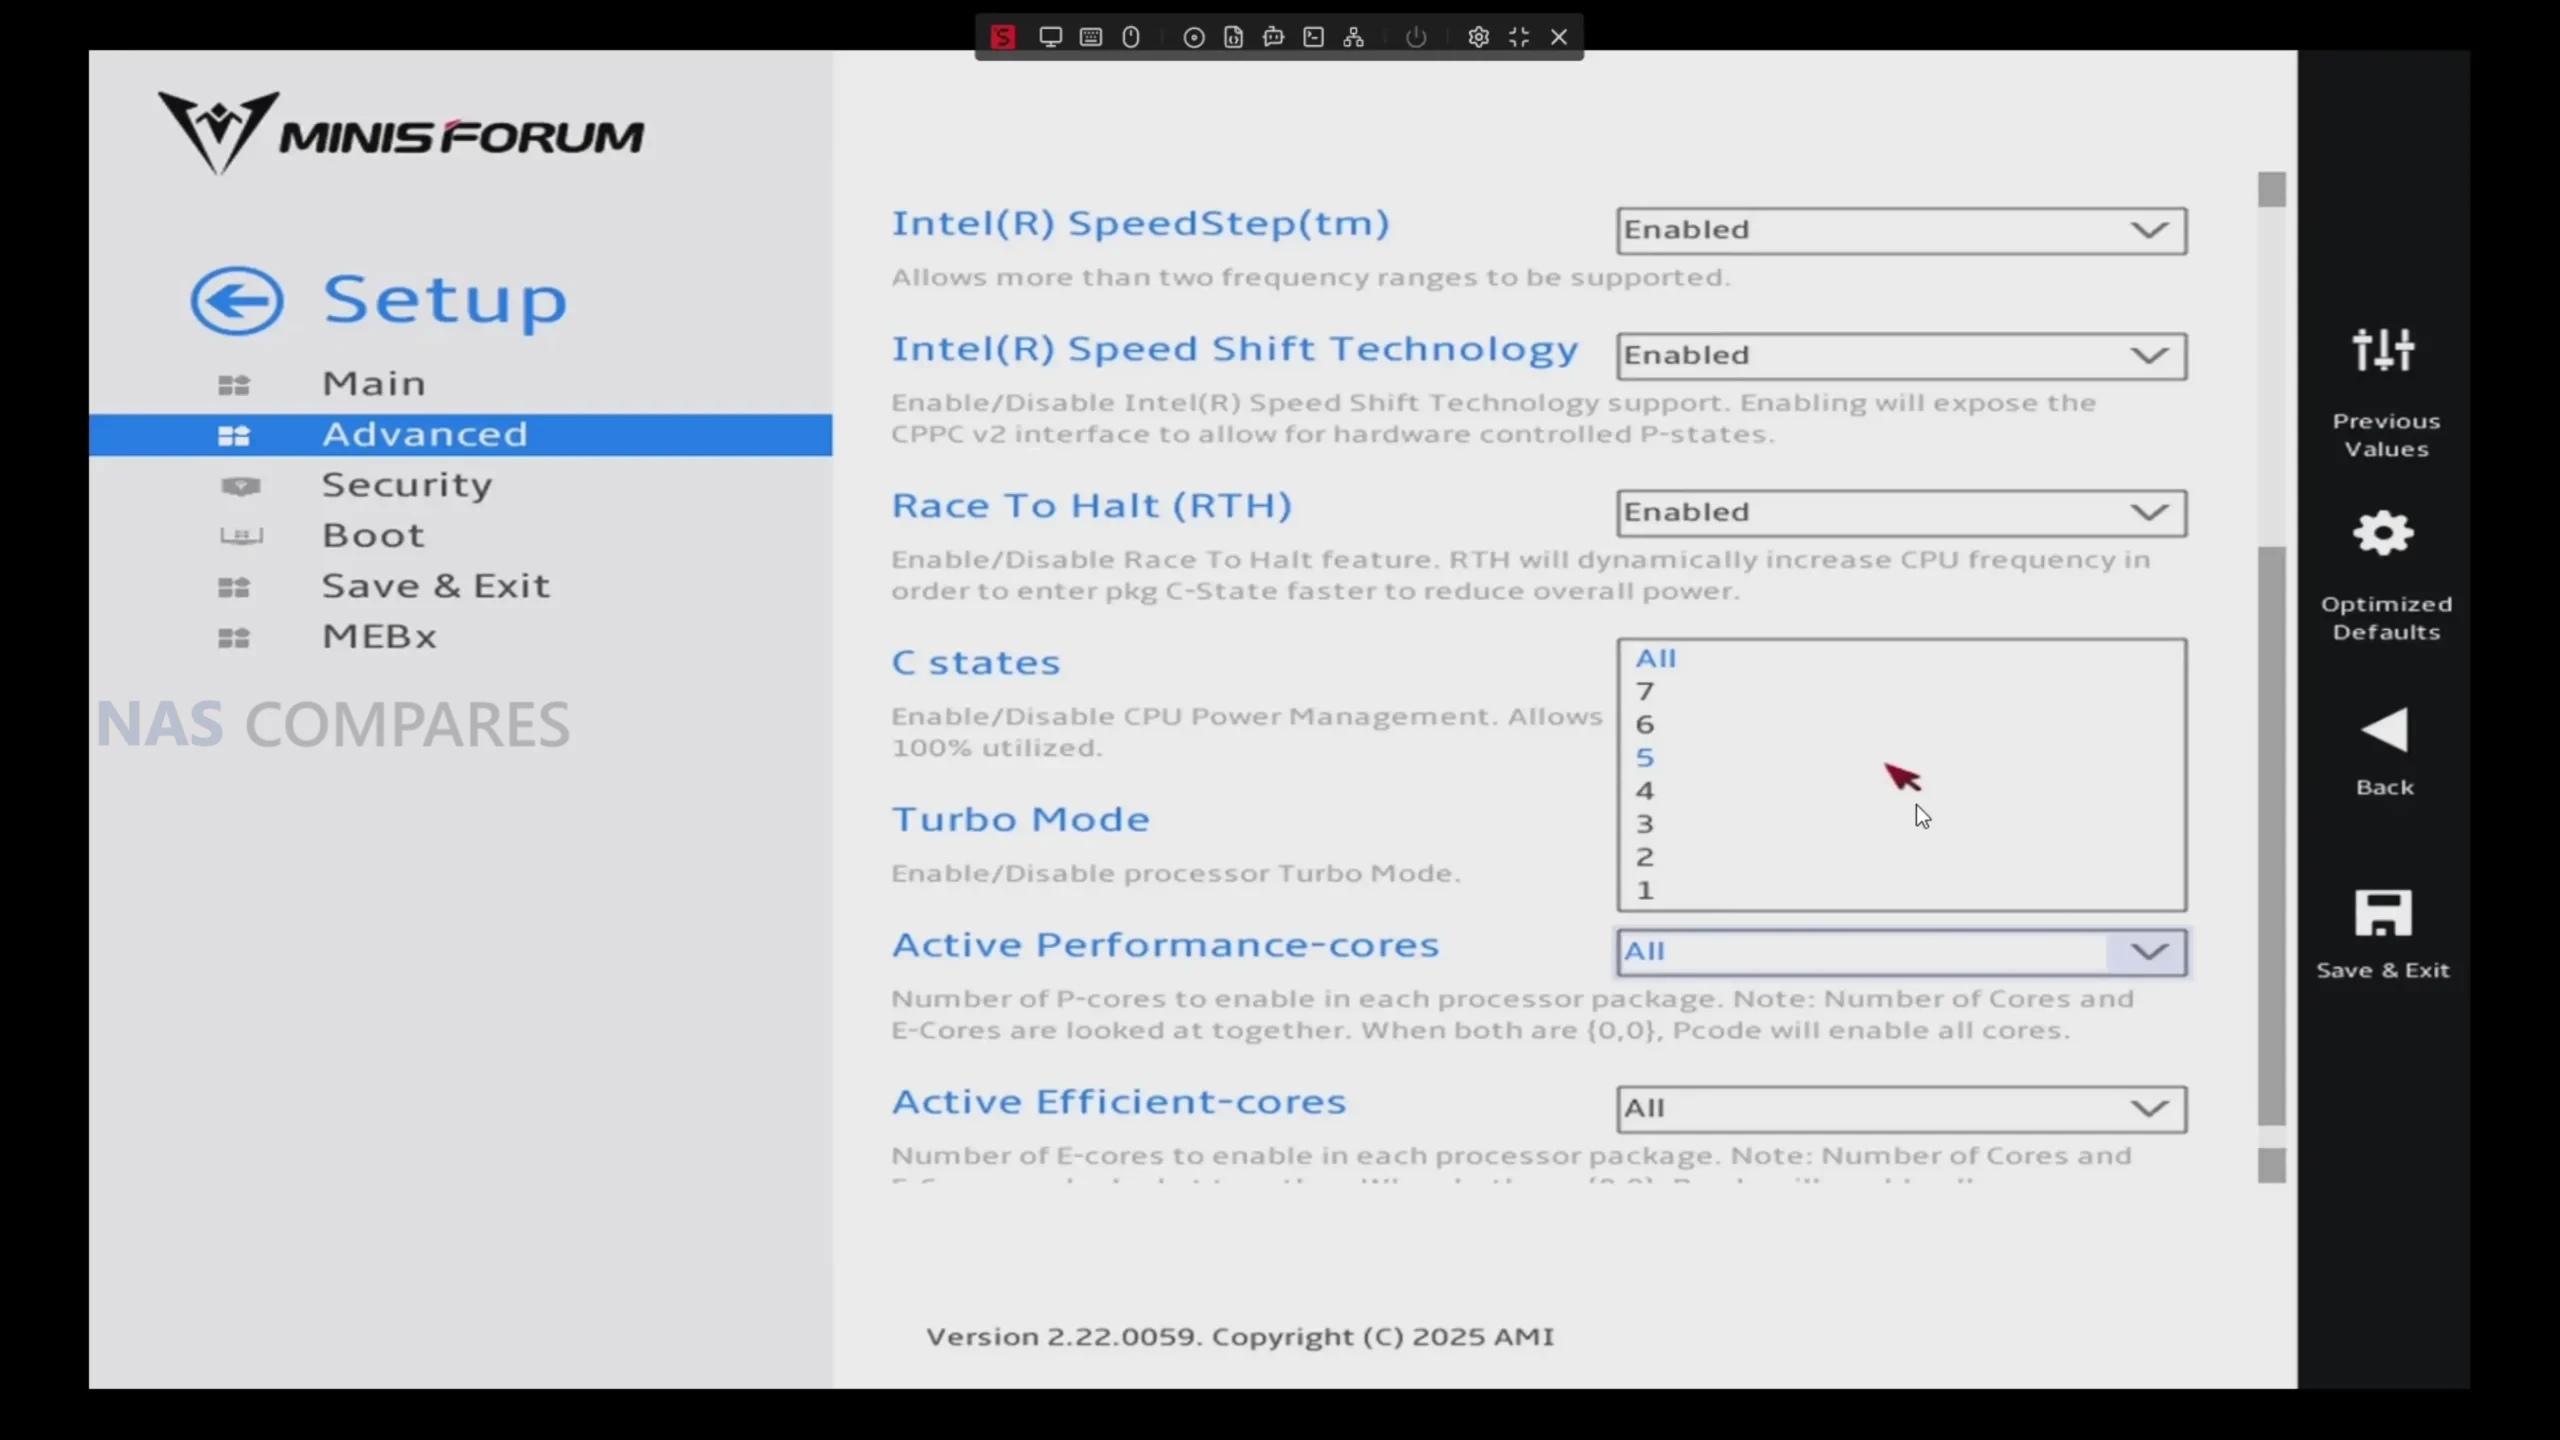Click the keyboard icon in KVM toolbar

(1091, 37)
